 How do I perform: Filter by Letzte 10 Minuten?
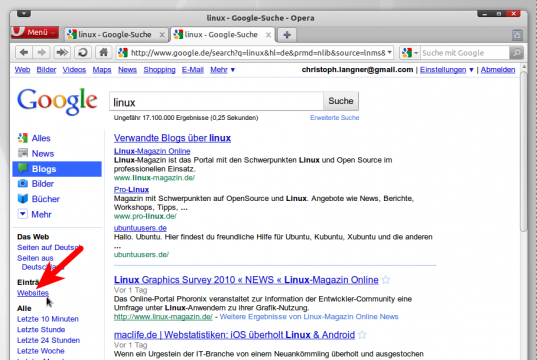point(48,319)
